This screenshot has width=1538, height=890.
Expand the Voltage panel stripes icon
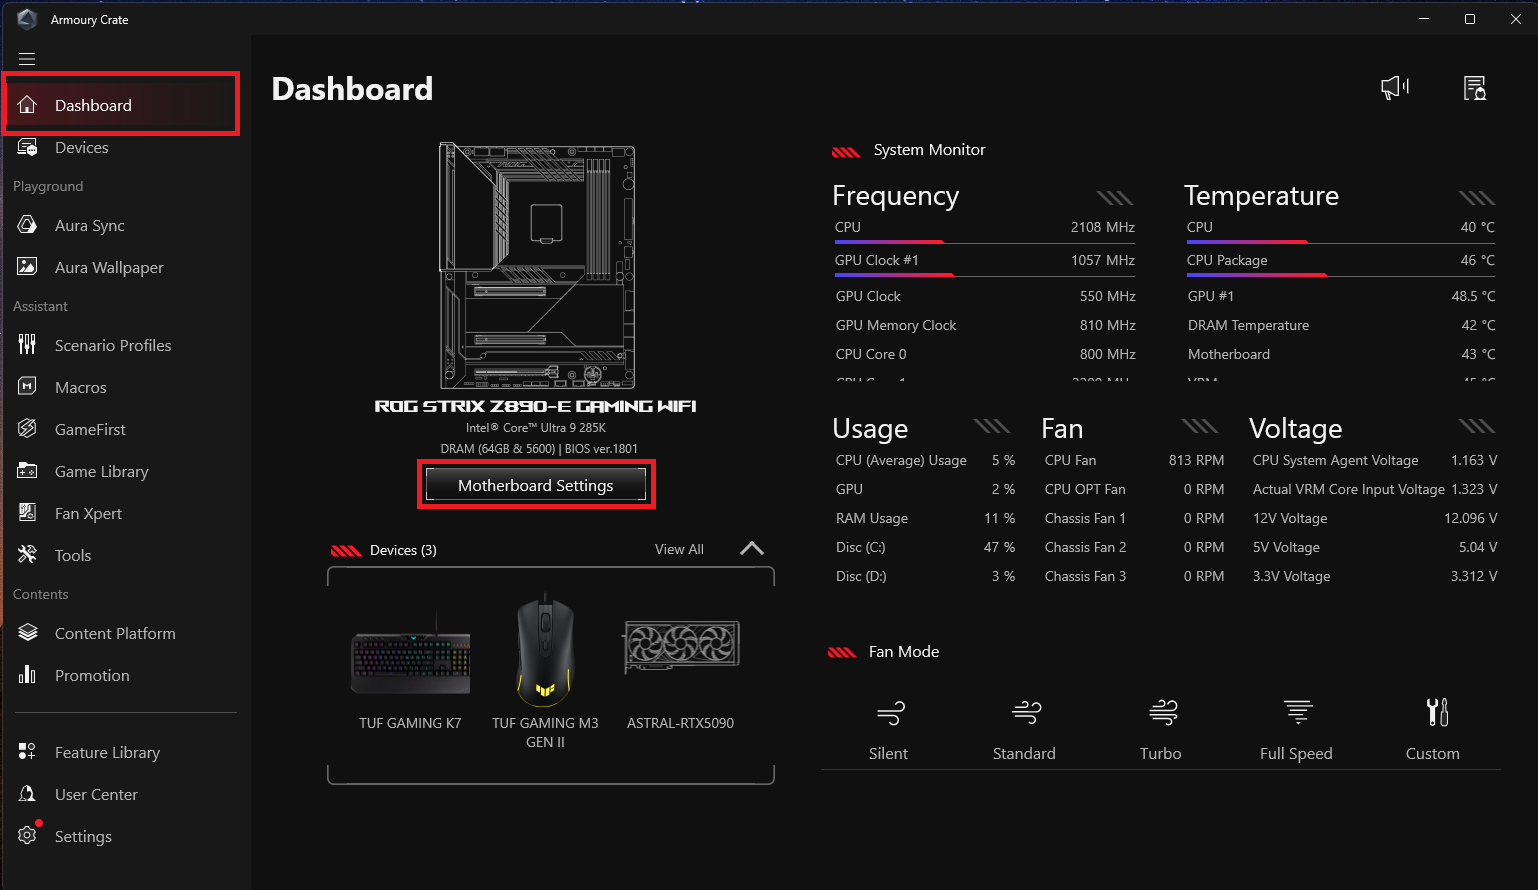pos(1477,426)
